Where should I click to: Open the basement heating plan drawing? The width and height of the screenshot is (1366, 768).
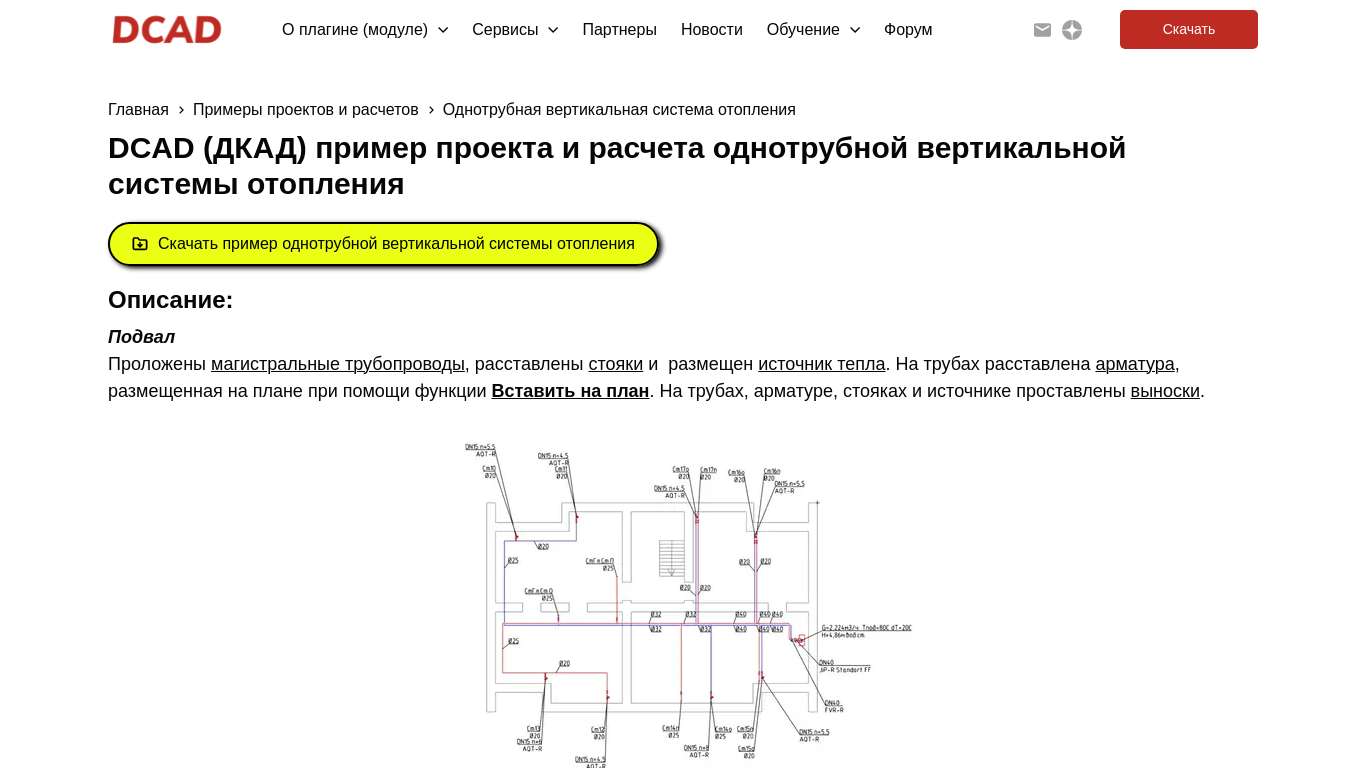click(x=688, y=605)
